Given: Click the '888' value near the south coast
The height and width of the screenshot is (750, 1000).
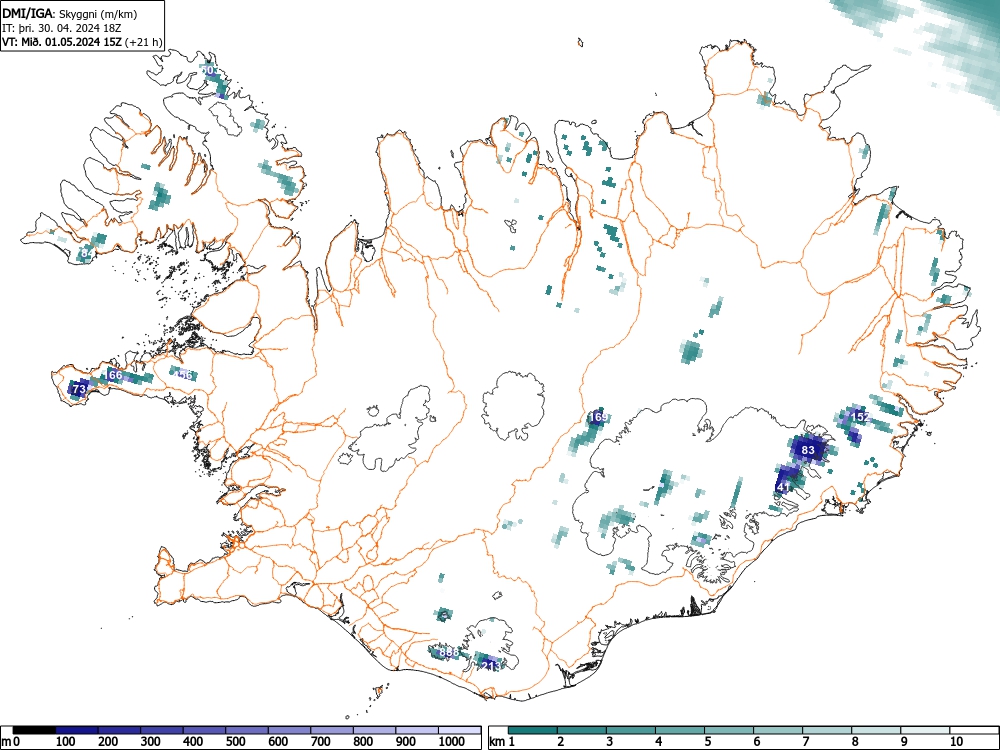Looking at the screenshot, I should [x=450, y=652].
